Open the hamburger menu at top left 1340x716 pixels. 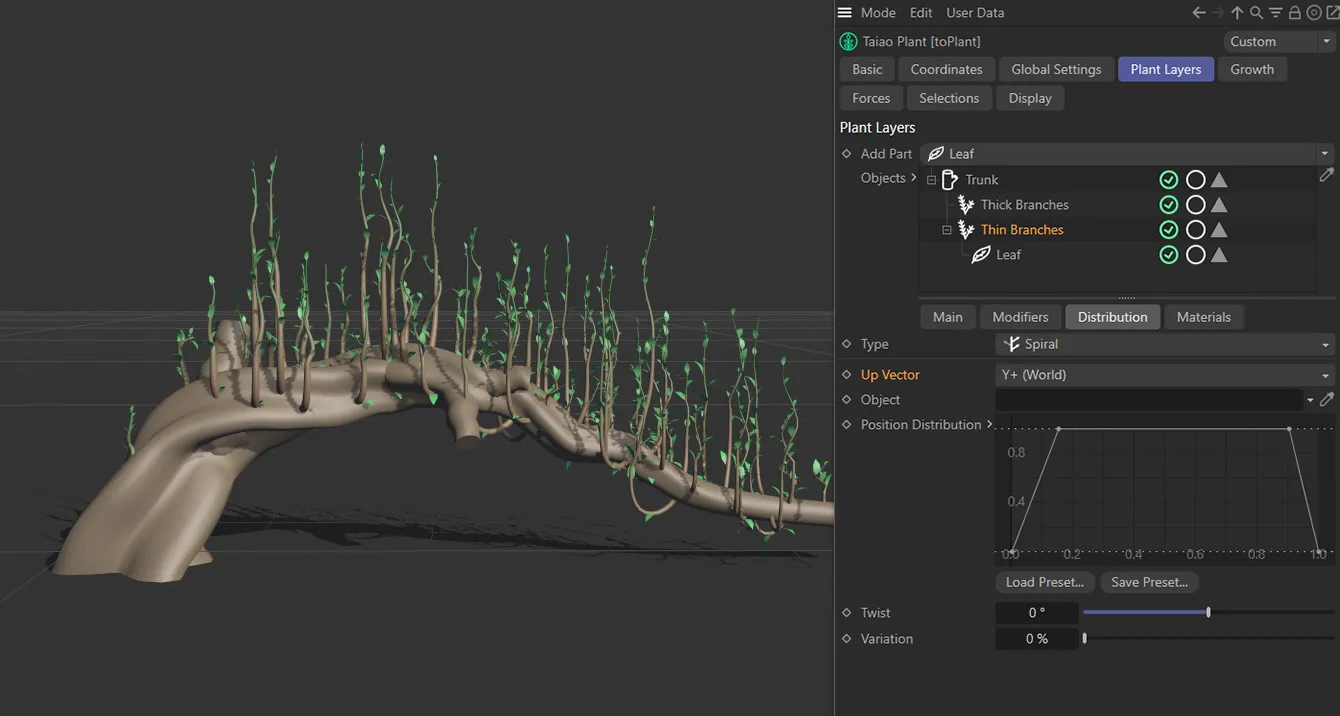click(845, 12)
